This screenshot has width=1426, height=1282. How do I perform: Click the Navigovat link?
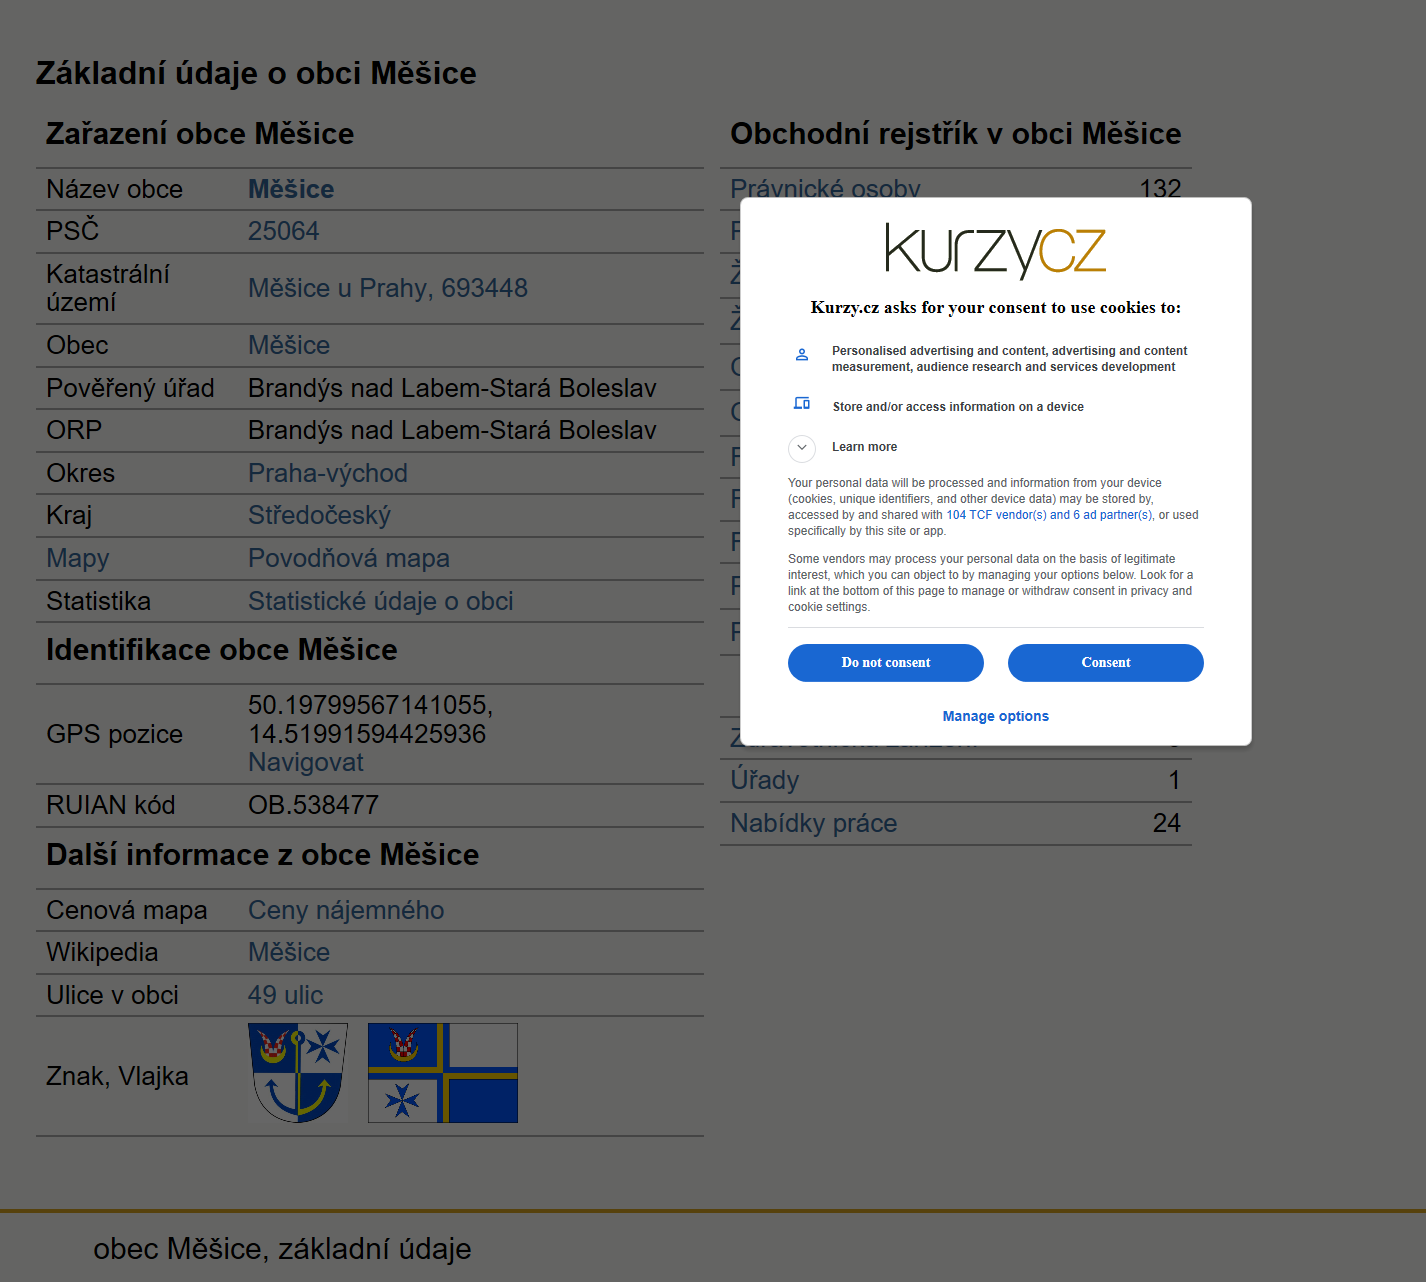(306, 762)
